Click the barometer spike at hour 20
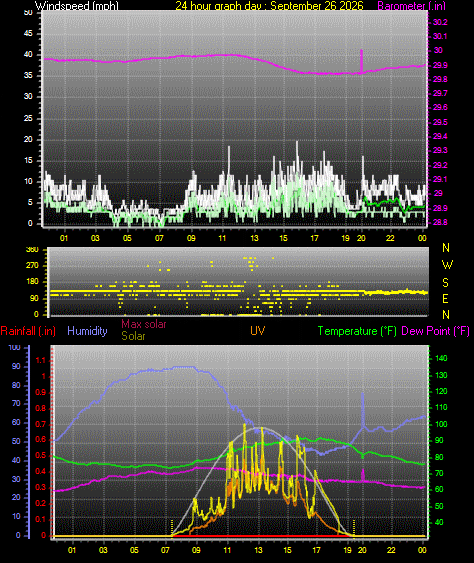 (361, 61)
